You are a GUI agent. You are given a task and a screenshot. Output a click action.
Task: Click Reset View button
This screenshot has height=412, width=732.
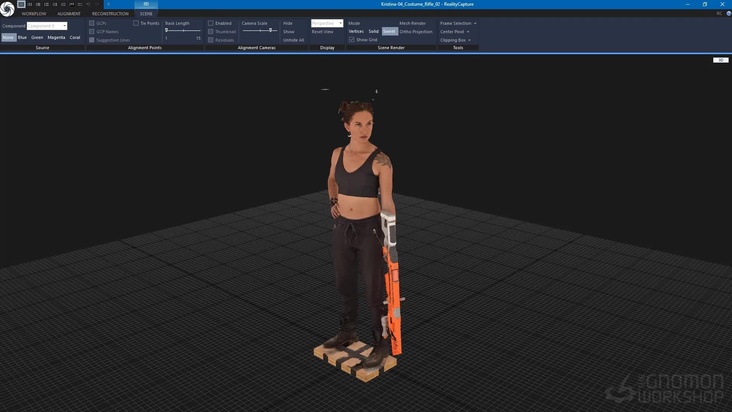pos(323,31)
